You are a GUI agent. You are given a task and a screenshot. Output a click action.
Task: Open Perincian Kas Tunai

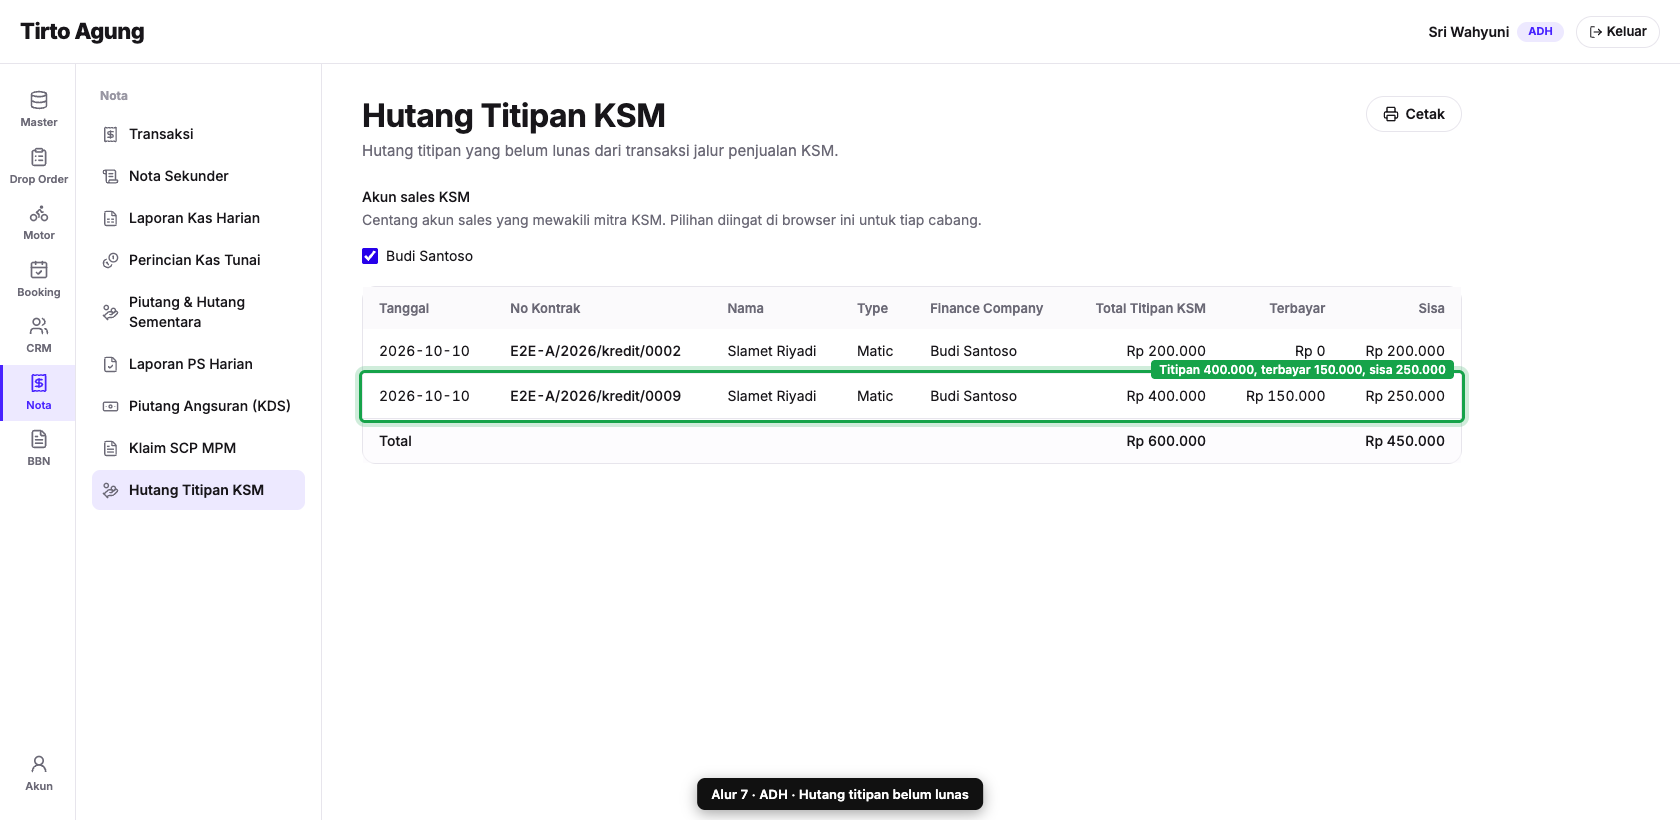tap(198, 260)
